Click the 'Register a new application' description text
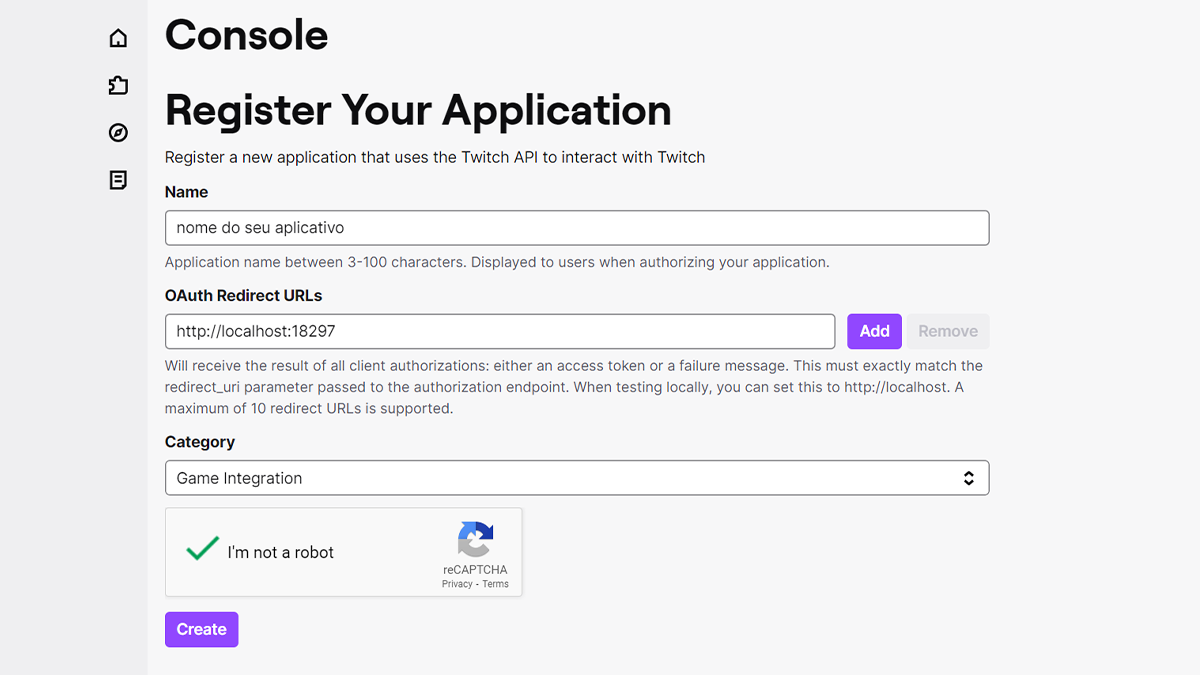 tap(435, 157)
